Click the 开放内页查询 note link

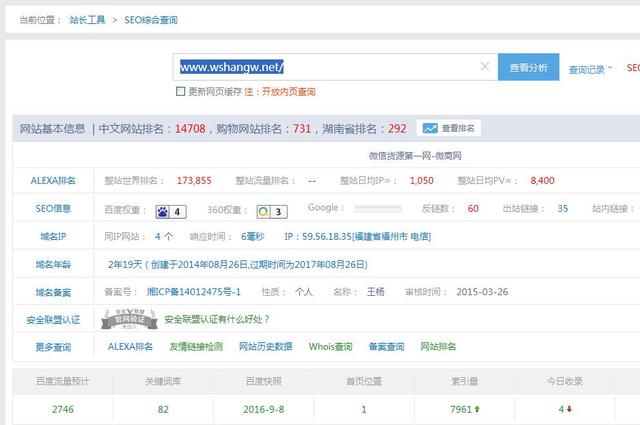288,92
